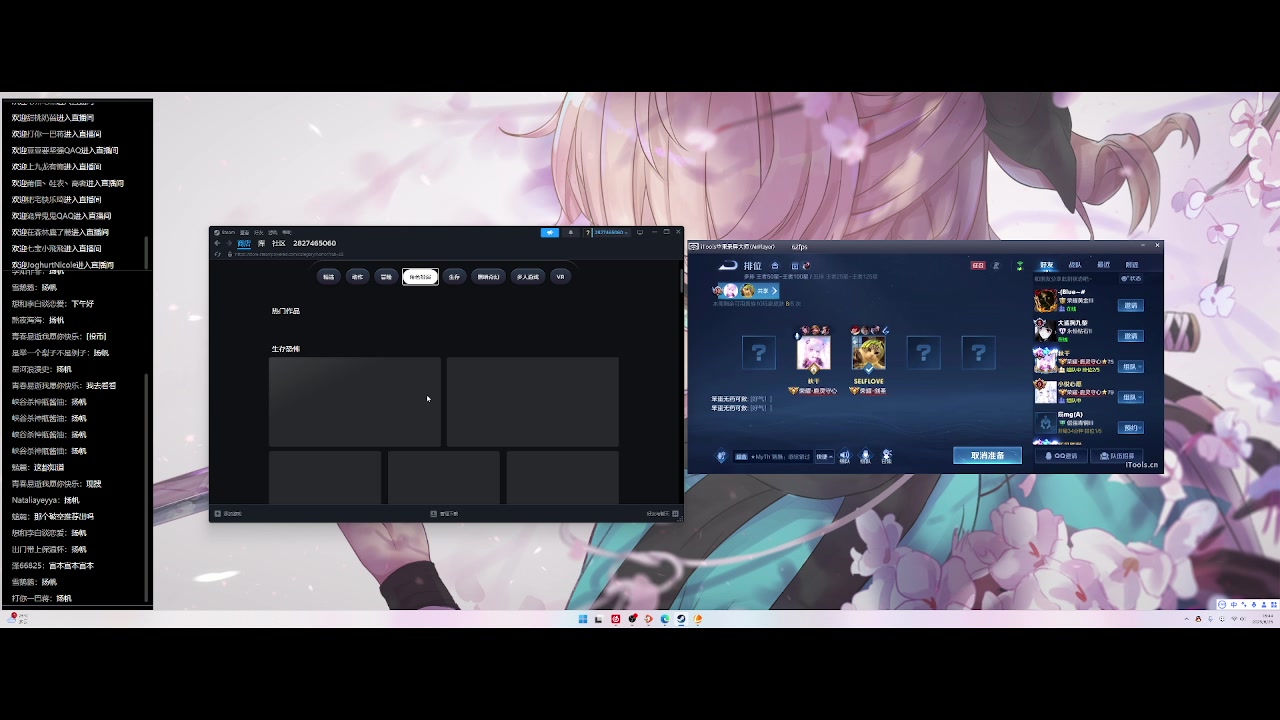Click the square icon next to home

pyautogui.click(x=795, y=266)
